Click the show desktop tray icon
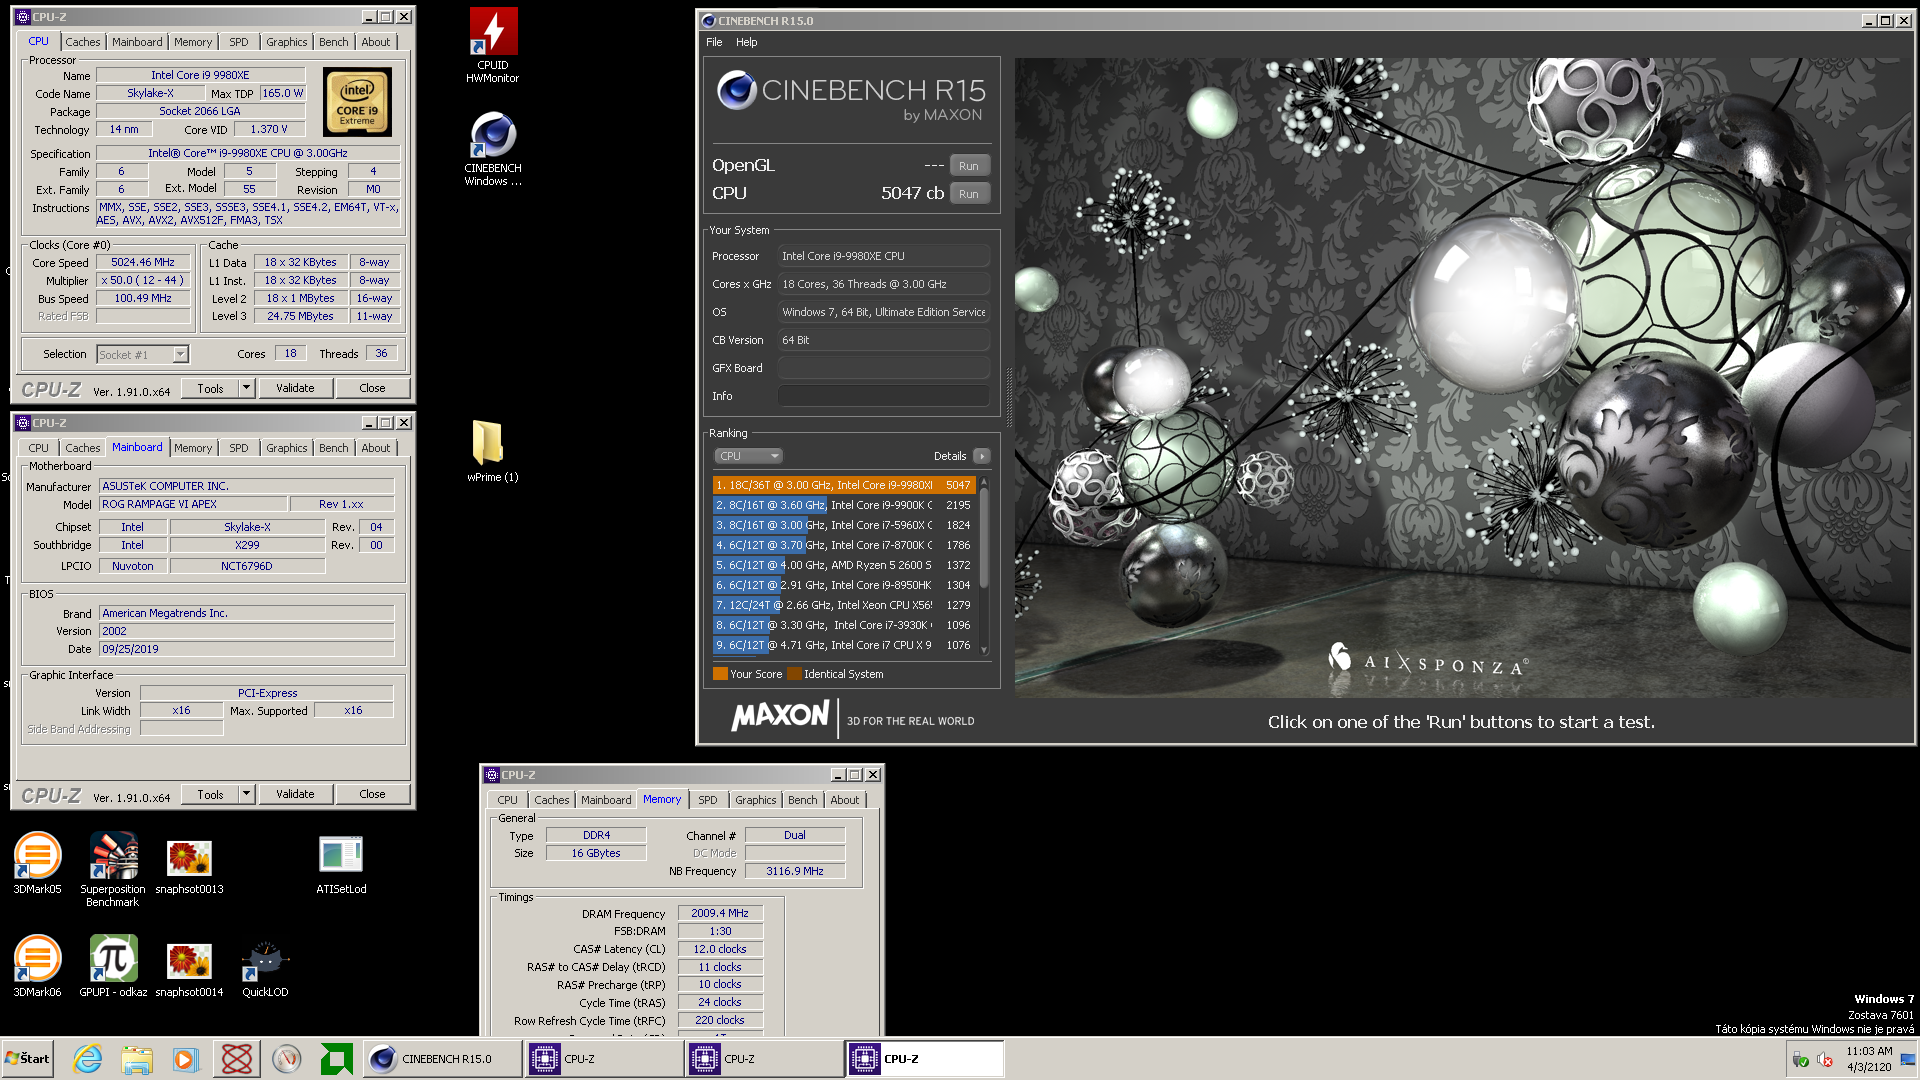 pos(1908,1060)
